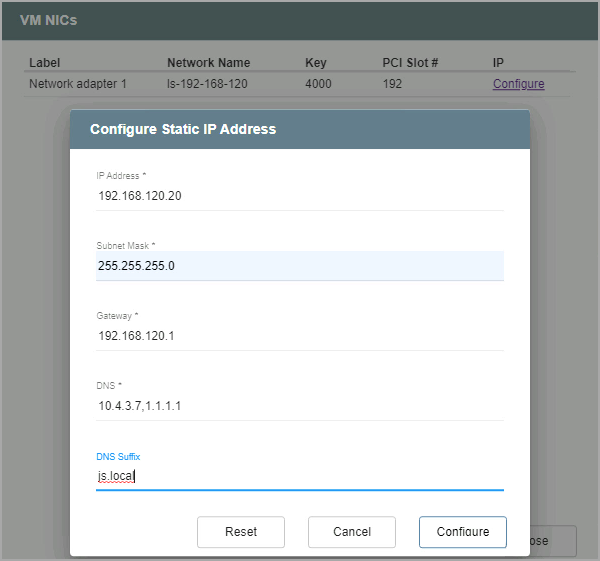Click the IP Address input field

pos(299,196)
